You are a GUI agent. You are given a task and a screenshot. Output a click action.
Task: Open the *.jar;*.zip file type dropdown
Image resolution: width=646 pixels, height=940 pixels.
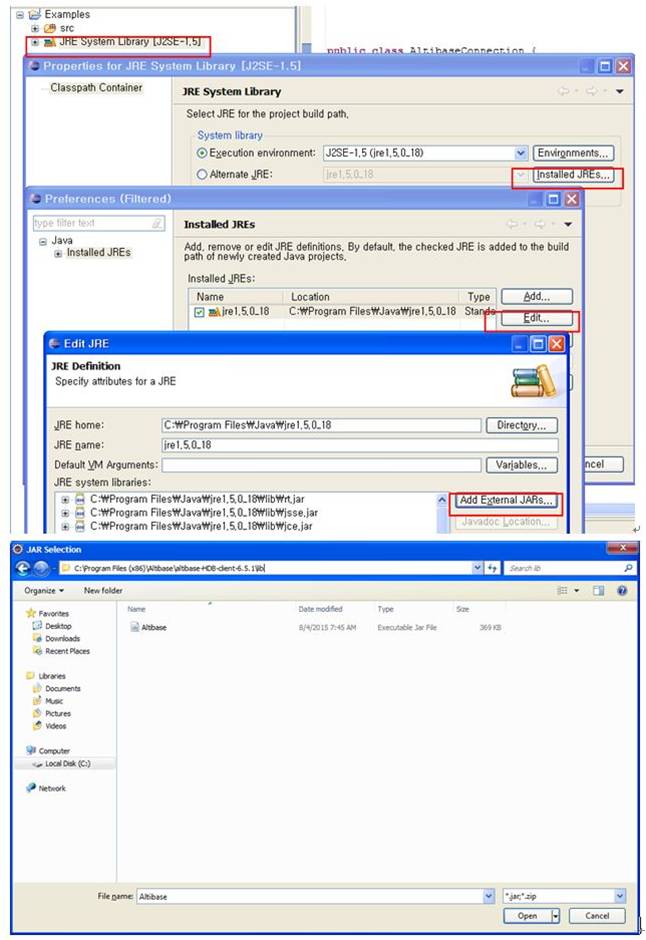(x=620, y=896)
